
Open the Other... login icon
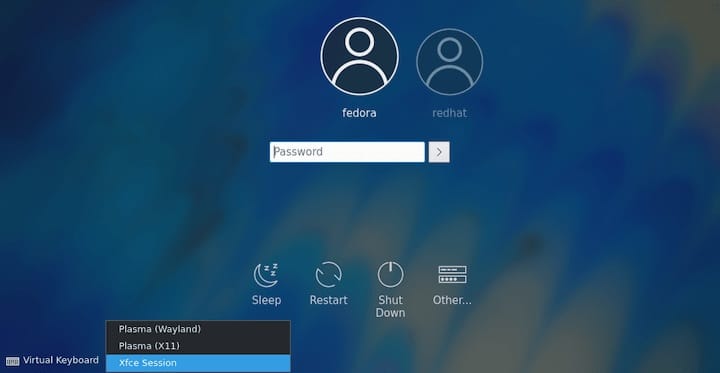(452, 275)
